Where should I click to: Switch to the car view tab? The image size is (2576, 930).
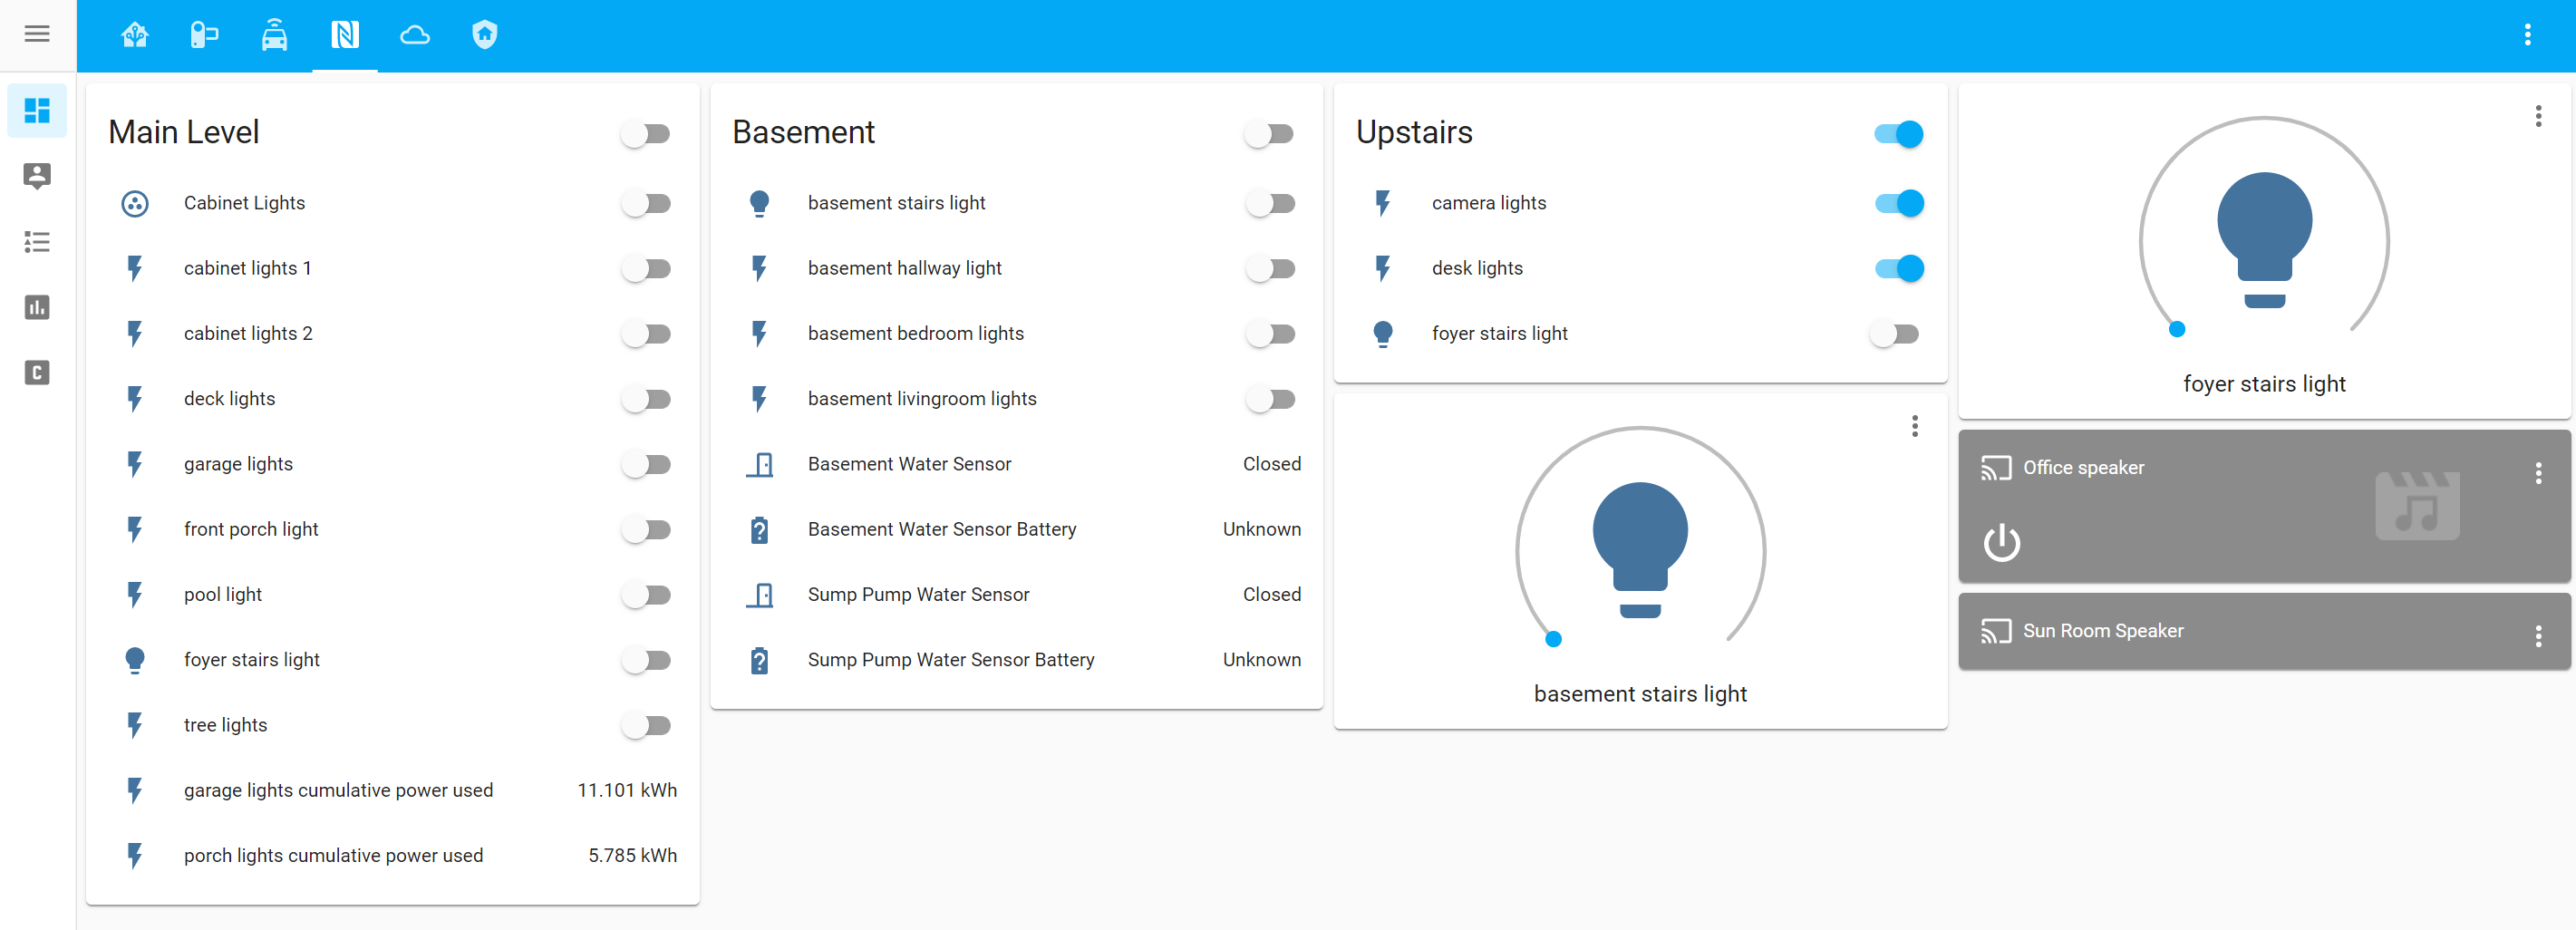click(x=274, y=35)
